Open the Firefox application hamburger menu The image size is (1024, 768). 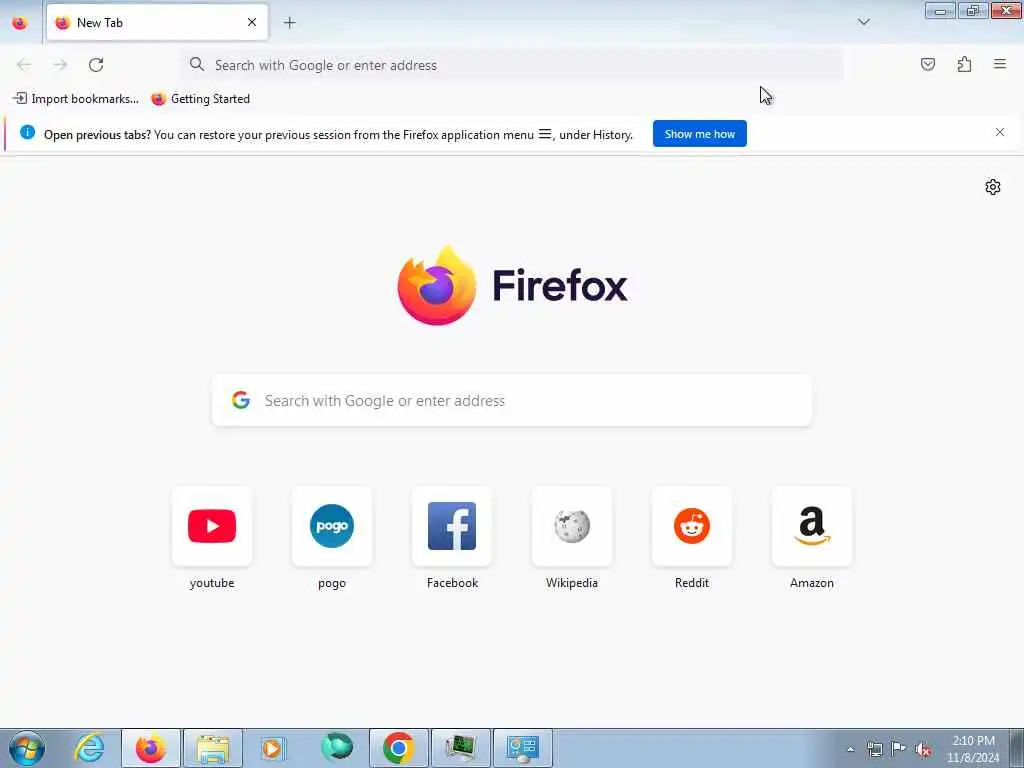[1000, 64]
